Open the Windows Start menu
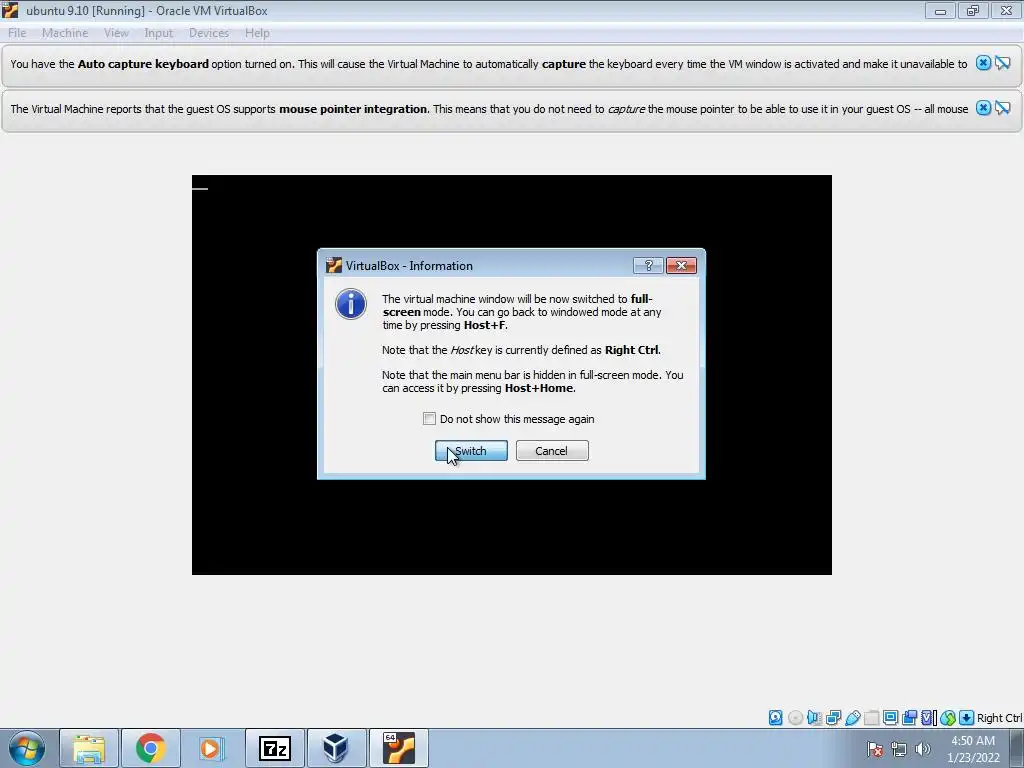 (x=27, y=748)
